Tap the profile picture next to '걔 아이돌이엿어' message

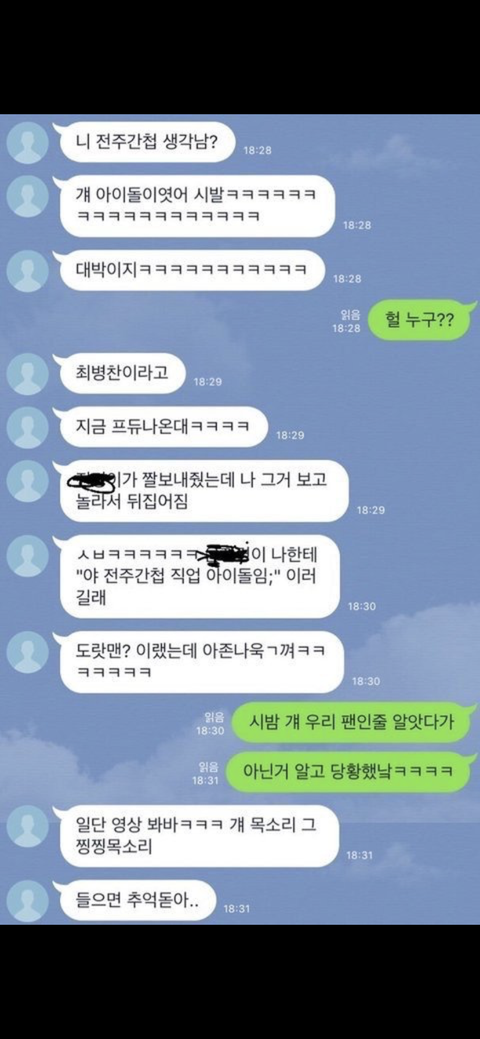[27, 197]
